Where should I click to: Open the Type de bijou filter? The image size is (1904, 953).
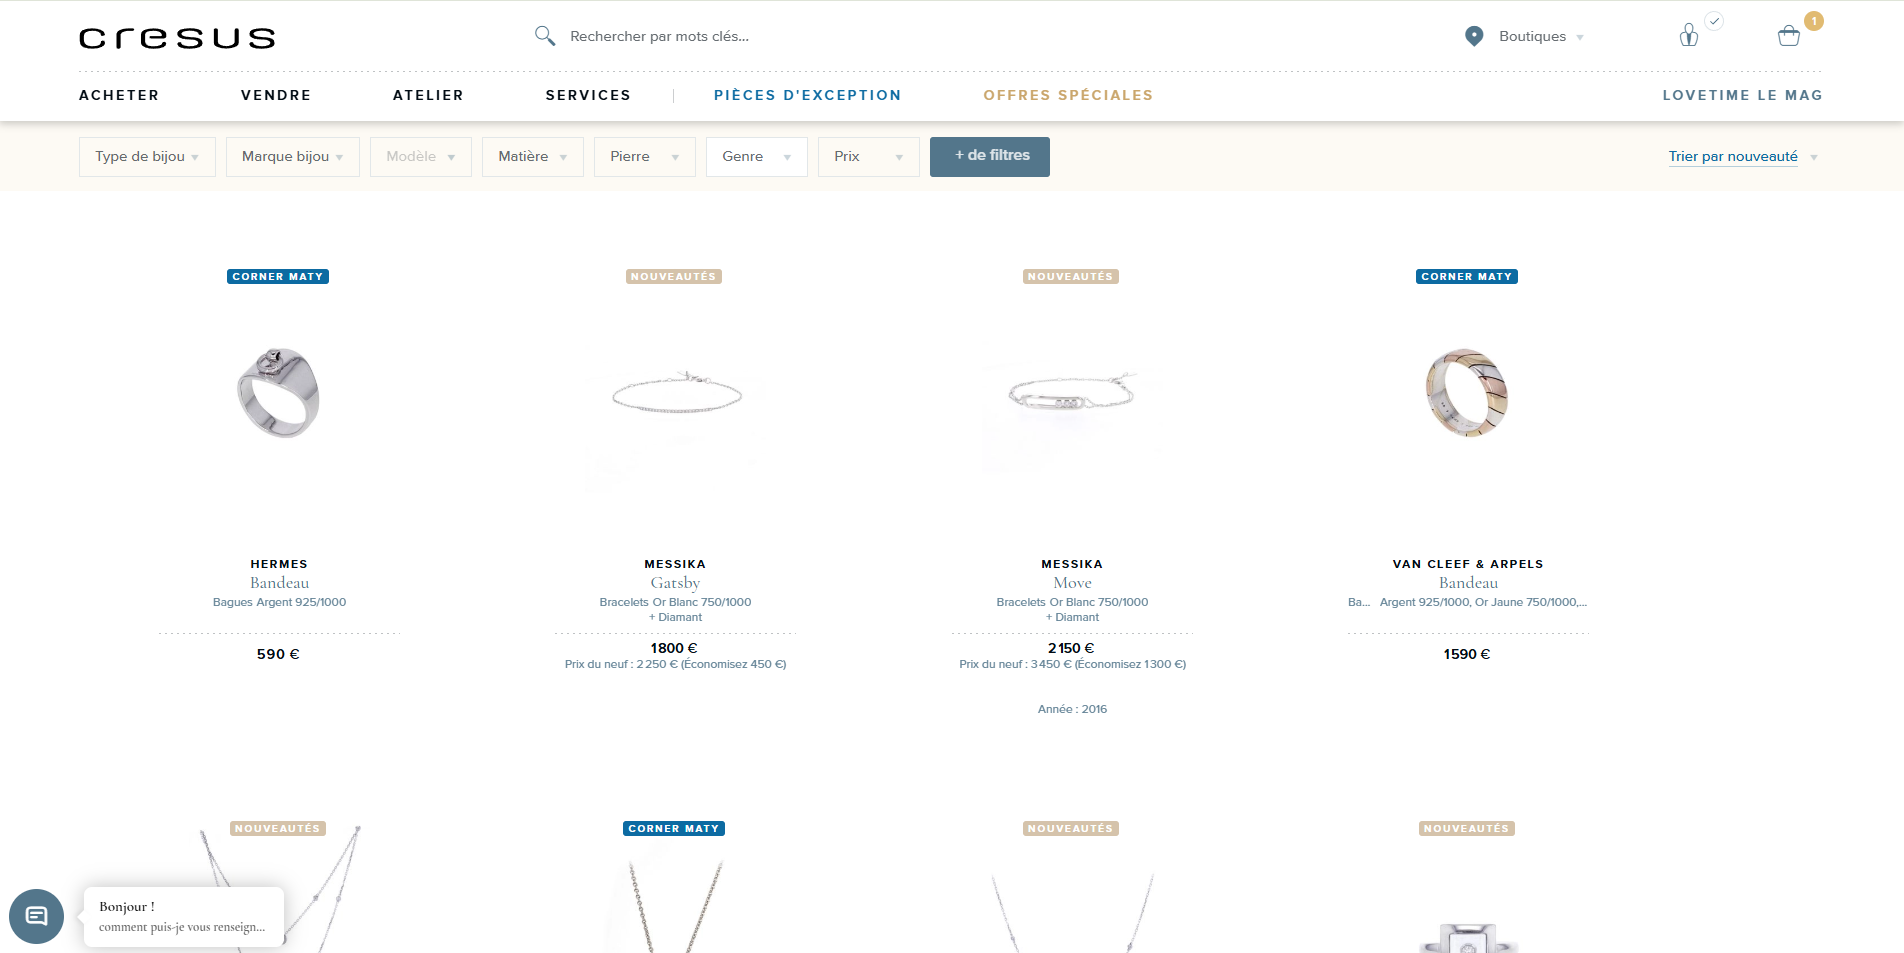147,157
